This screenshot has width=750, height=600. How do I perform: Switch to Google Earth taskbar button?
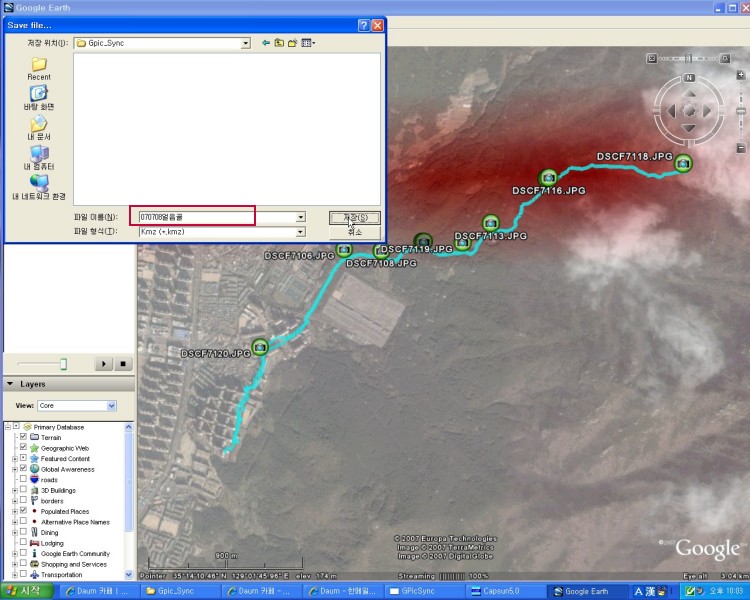click(587, 591)
